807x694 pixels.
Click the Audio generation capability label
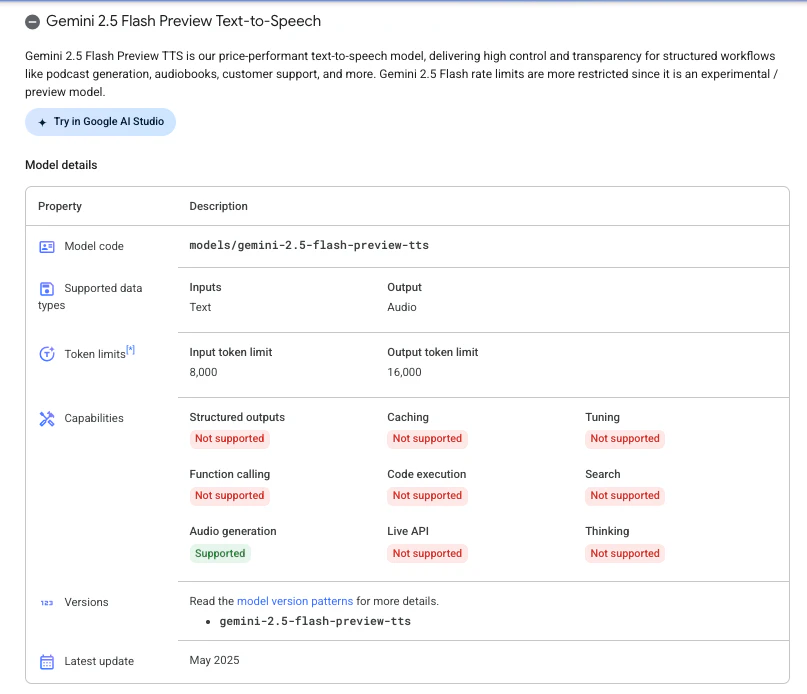233,531
